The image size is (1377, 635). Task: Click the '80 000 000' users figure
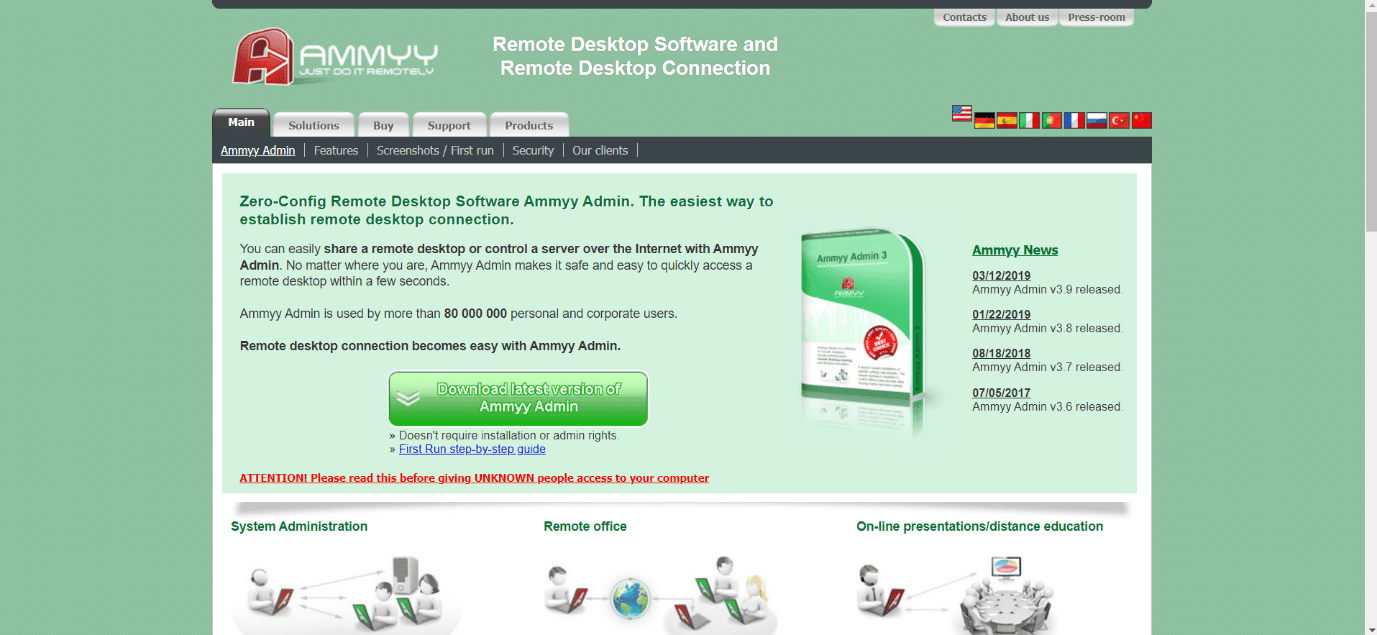pyautogui.click(x=475, y=313)
